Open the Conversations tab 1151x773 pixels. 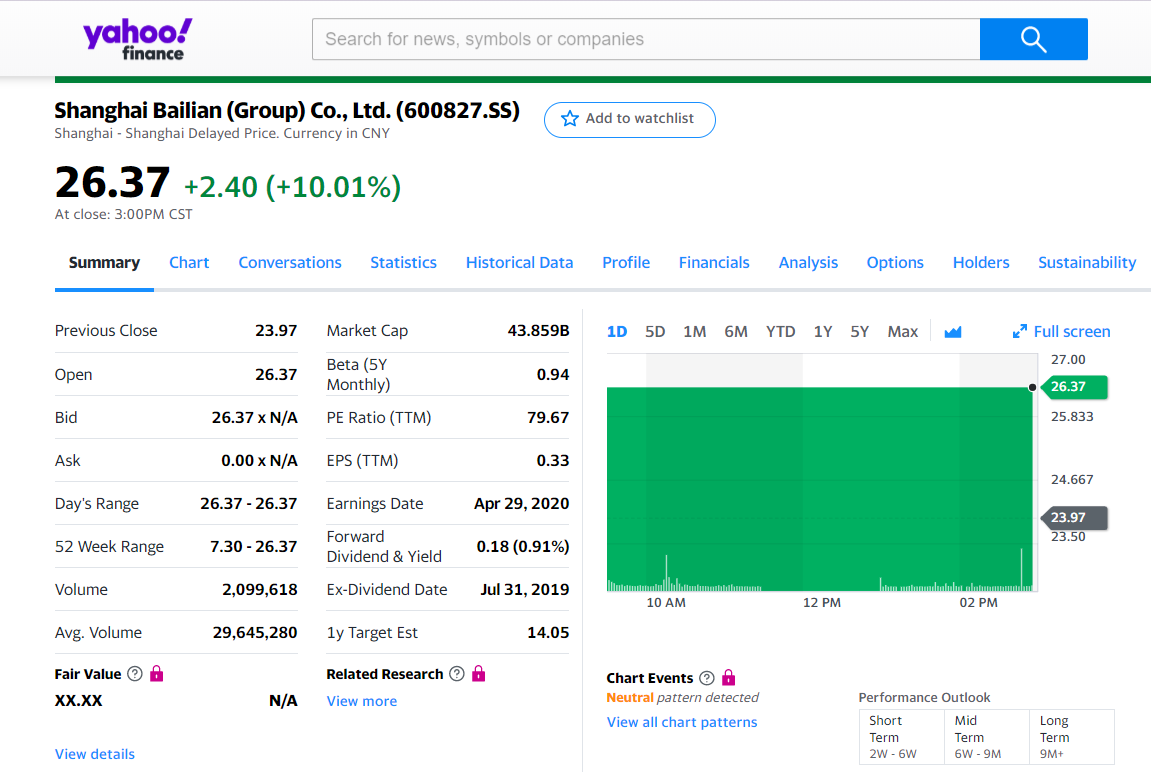pos(290,263)
